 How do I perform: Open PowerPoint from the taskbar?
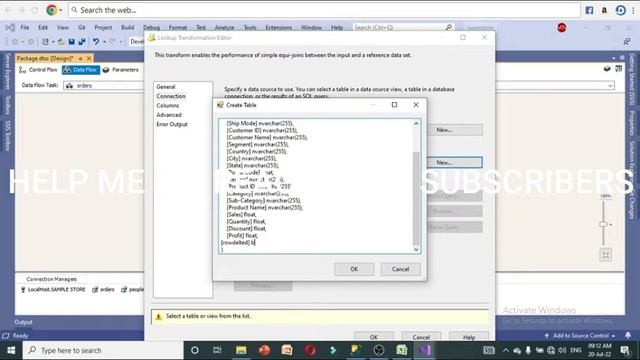264,350
